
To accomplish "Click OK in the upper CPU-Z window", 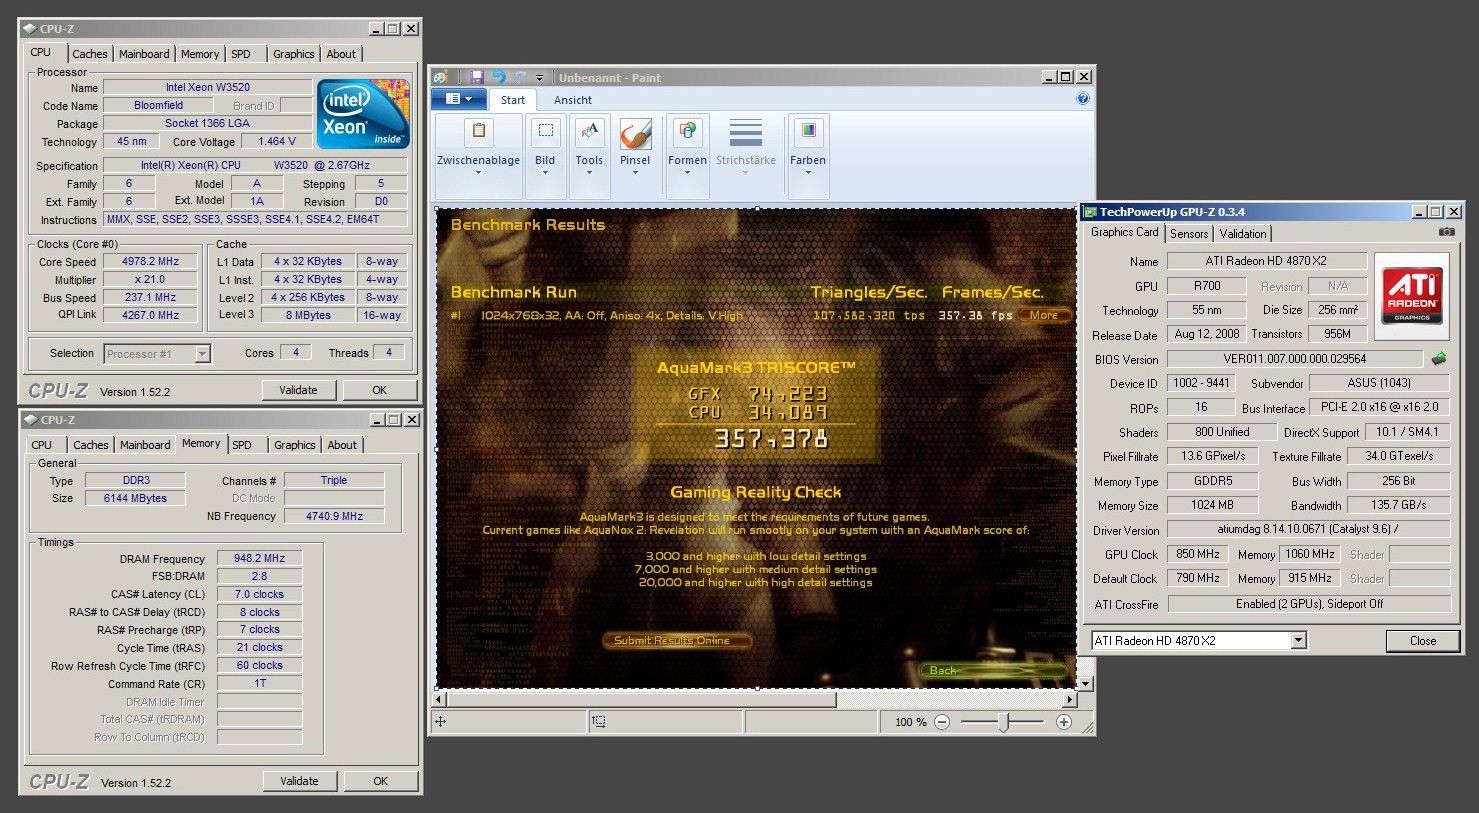I will (x=380, y=390).
